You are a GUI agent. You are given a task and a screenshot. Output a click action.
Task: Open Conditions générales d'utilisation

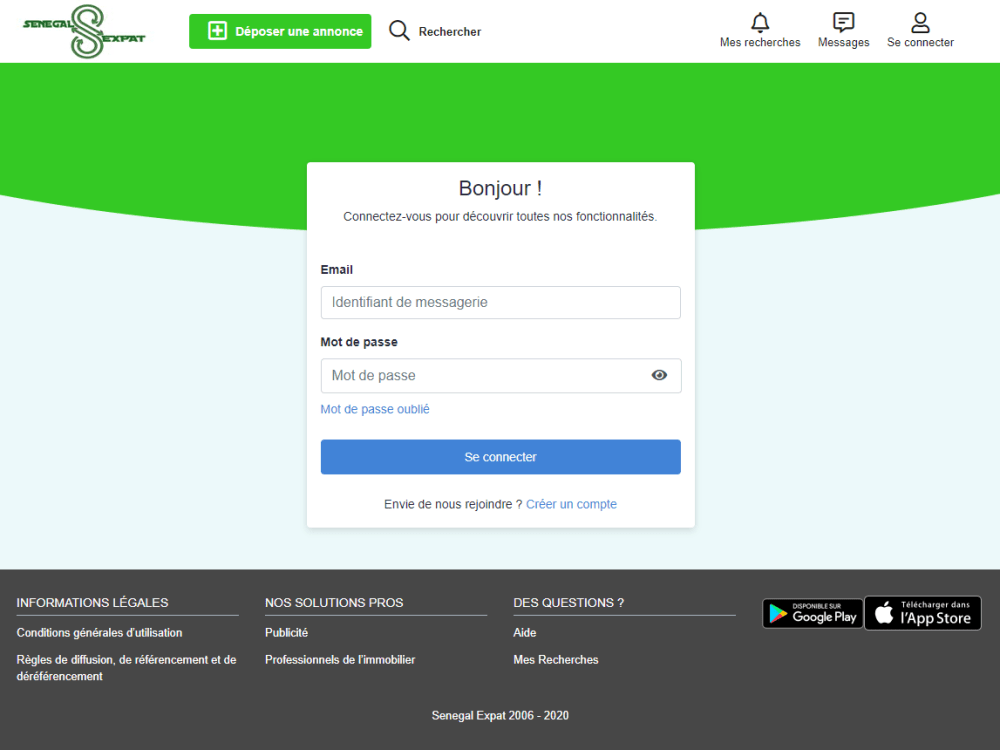tap(99, 633)
